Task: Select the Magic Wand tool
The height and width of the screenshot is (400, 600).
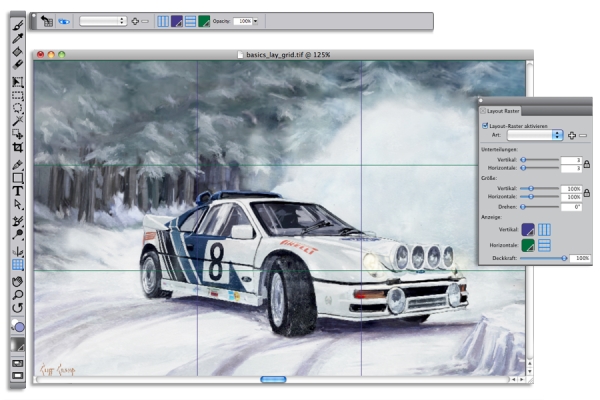Action: (x=18, y=121)
